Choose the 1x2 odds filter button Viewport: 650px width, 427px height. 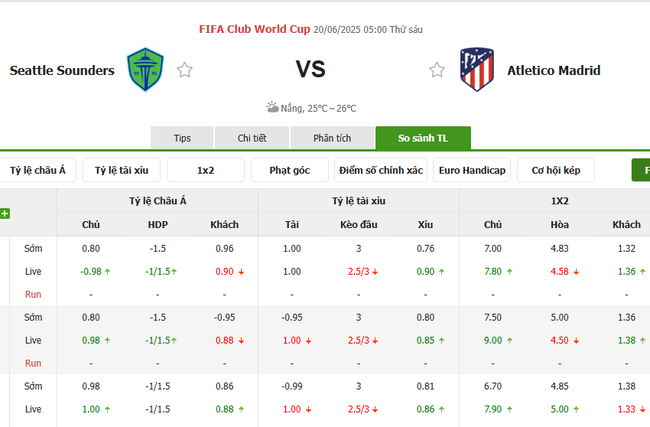tap(205, 170)
